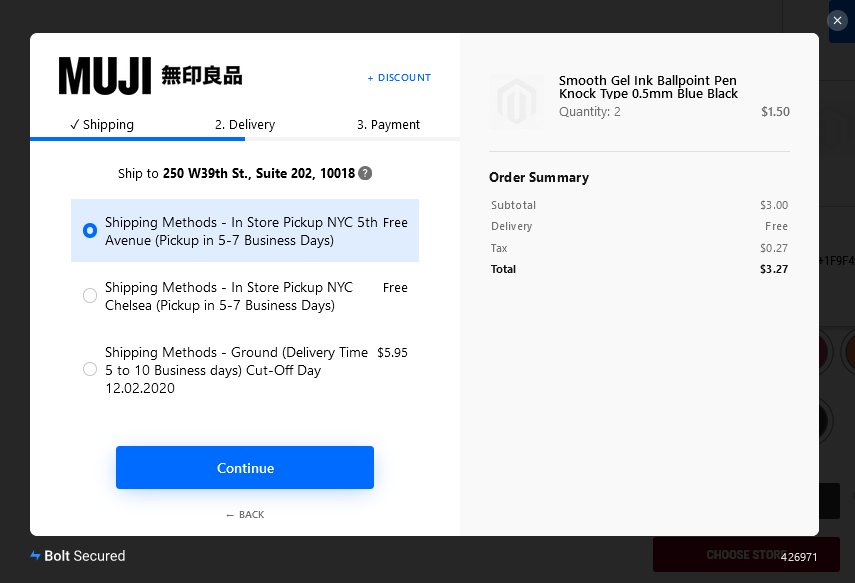Click the Bolt Secured badge

(77, 556)
